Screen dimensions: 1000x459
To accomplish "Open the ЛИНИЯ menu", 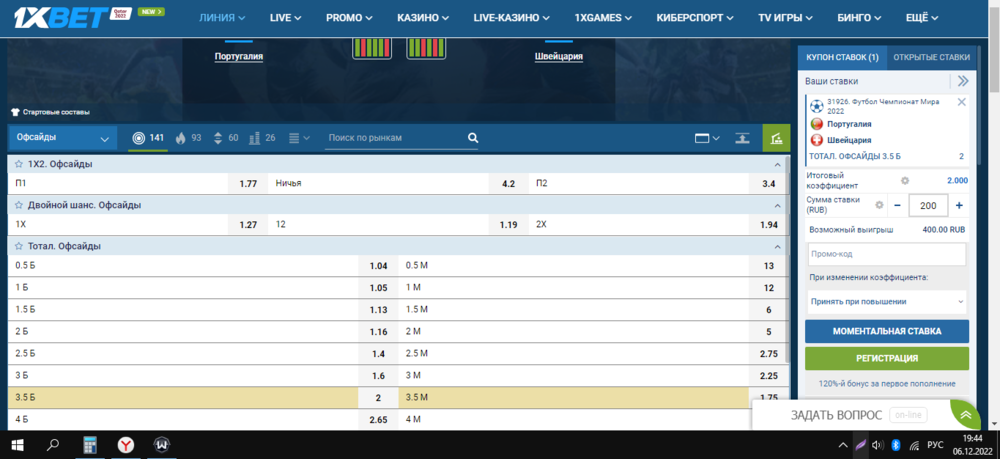I will (222, 18).
